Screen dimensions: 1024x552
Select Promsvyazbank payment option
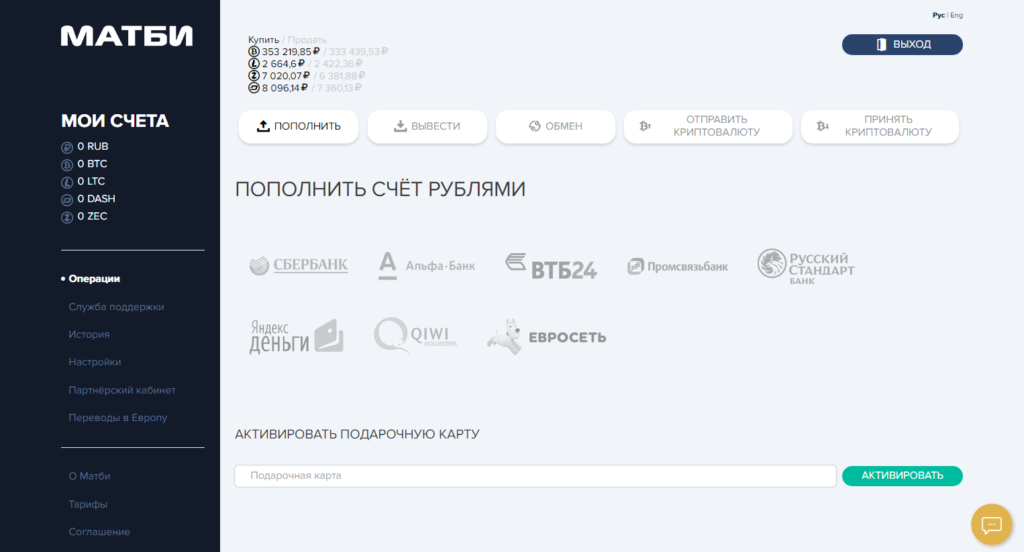coord(677,267)
